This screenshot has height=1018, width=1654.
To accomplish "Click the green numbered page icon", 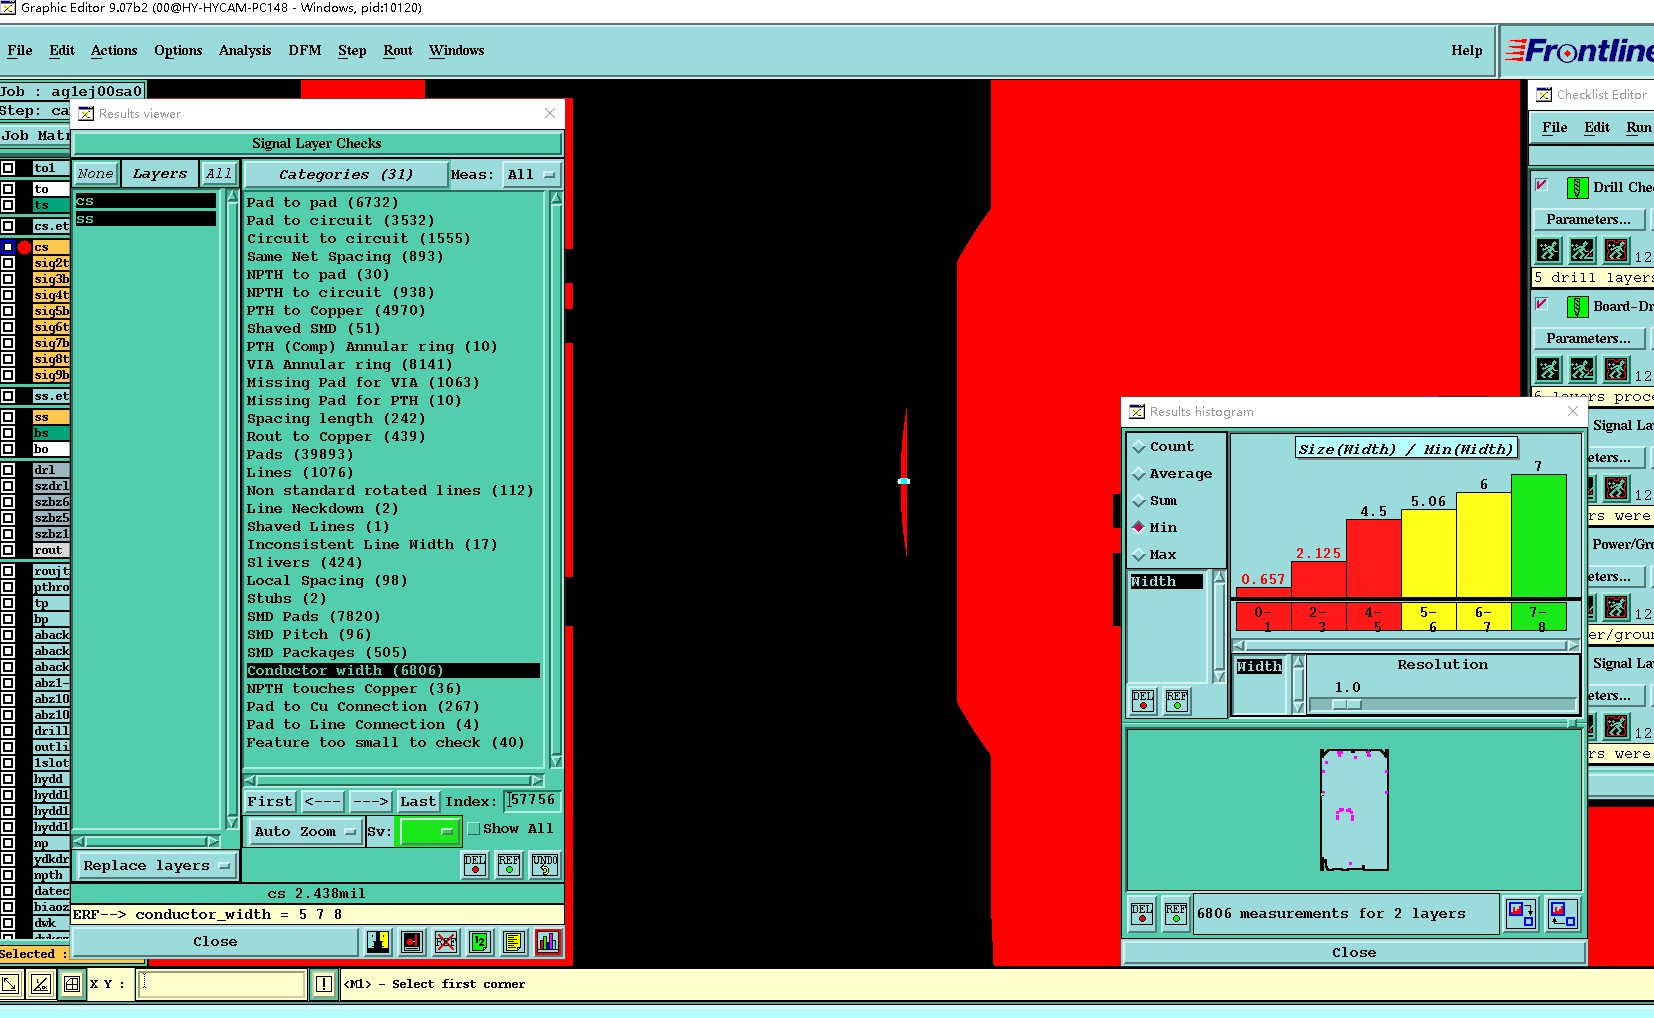I will tap(480, 941).
